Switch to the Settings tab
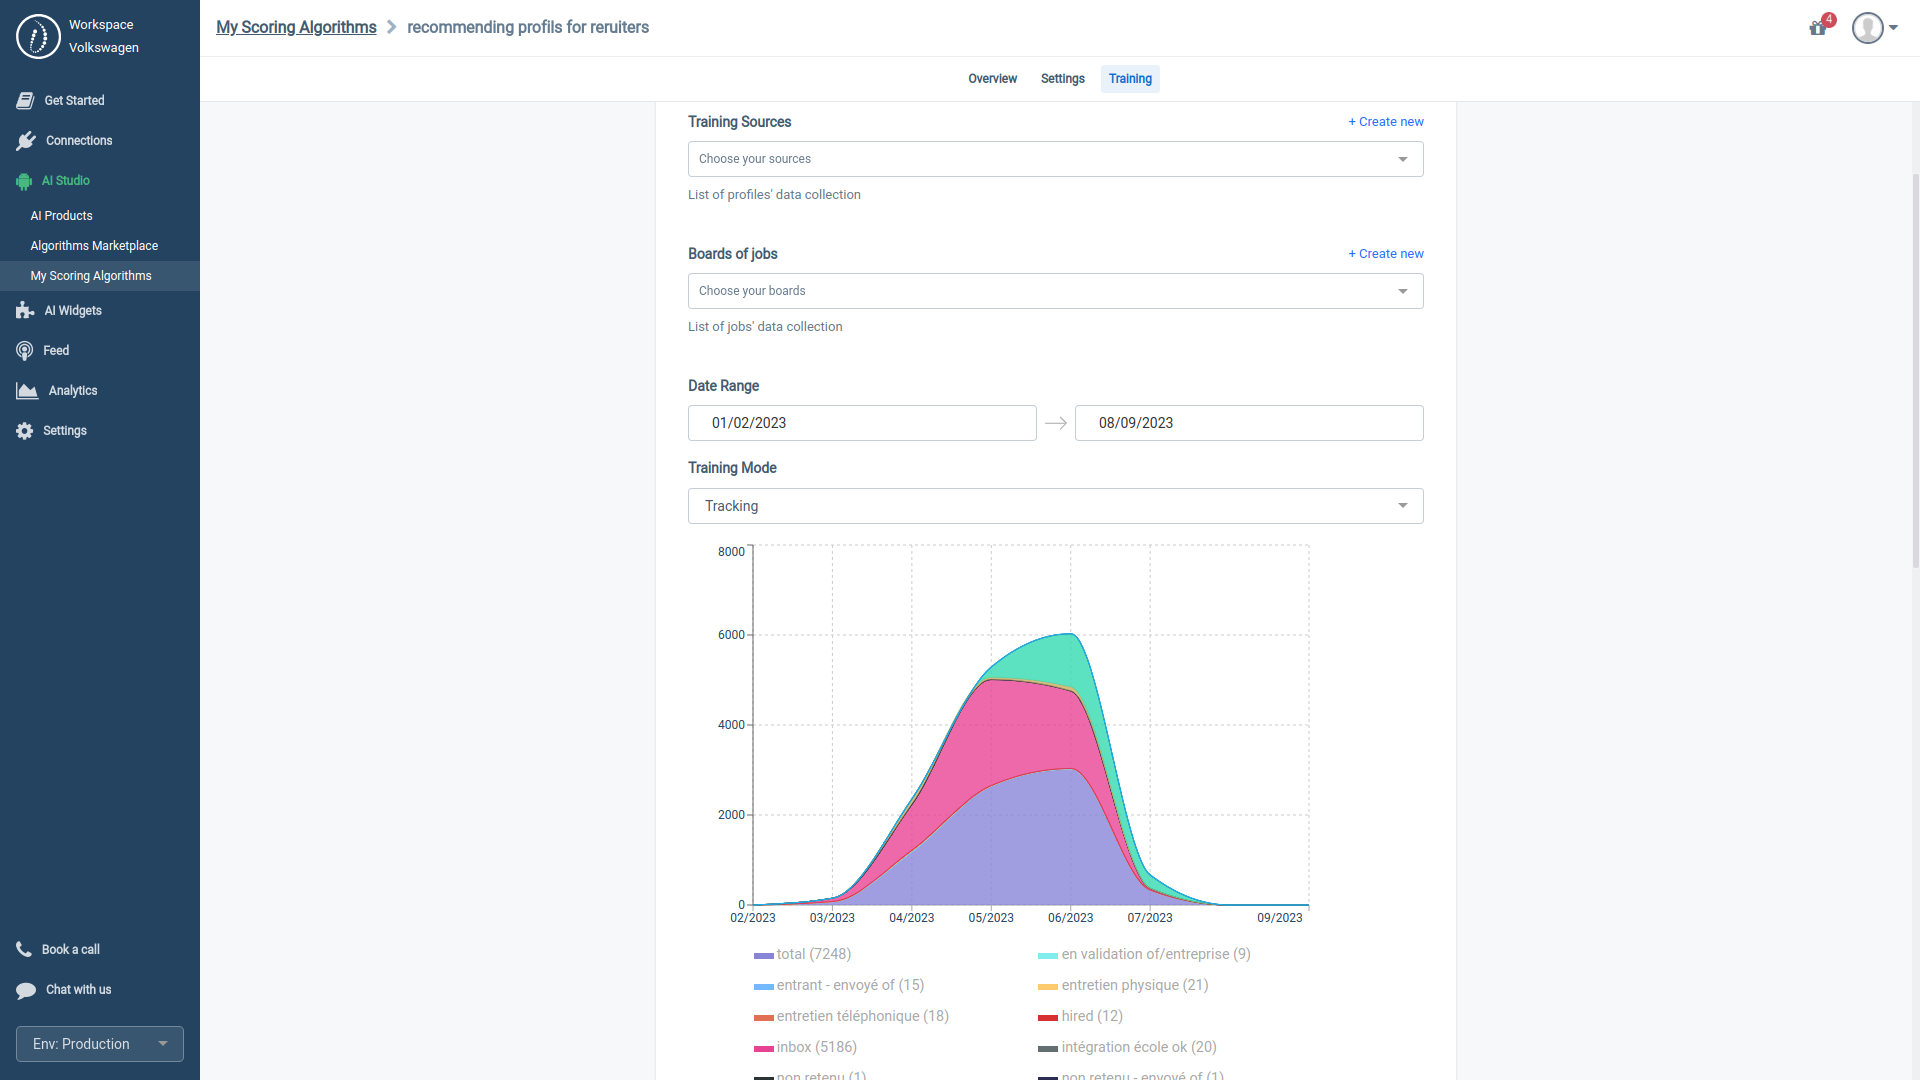The height and width of the screenshot is (1080, 1920). 1062,79
